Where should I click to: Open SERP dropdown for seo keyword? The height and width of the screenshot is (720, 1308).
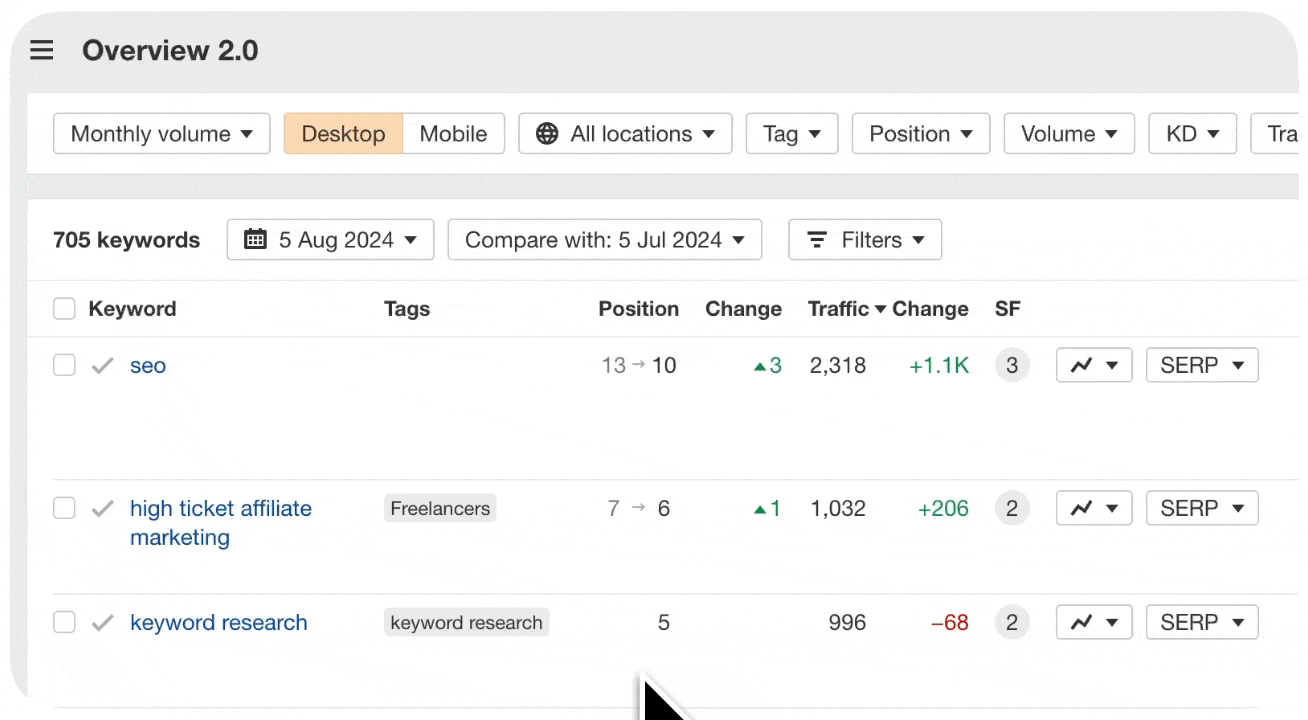[x=1201, y=366]
